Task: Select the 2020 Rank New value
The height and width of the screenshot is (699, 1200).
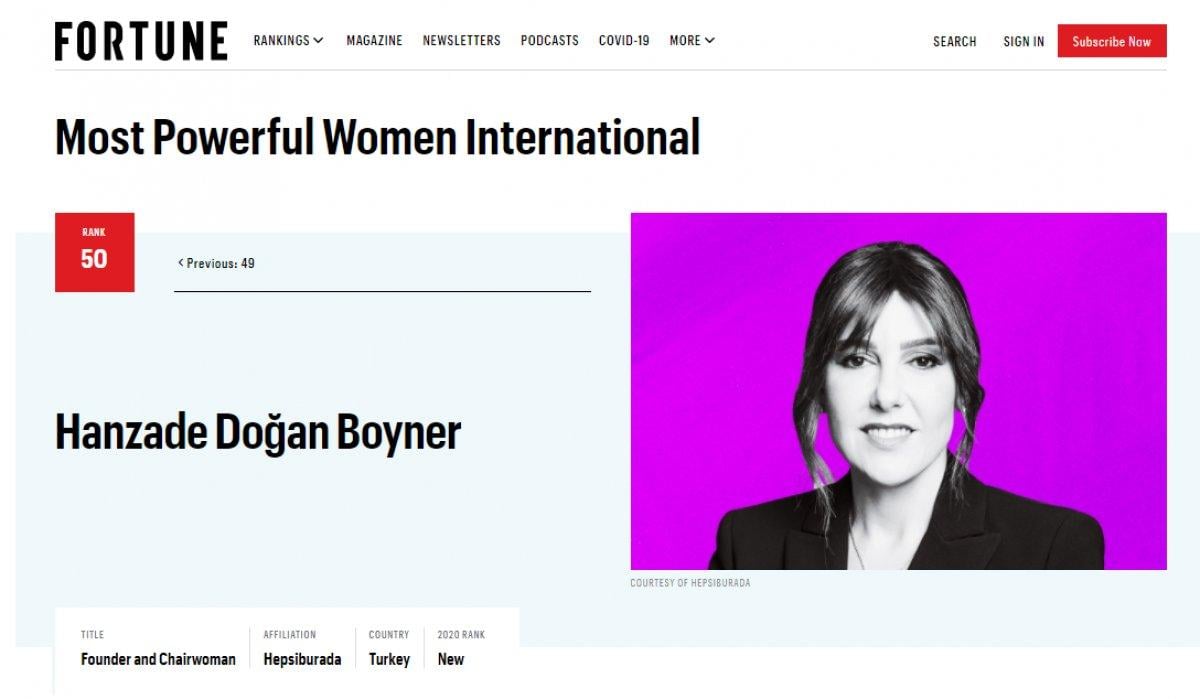Action: (451, 659)
